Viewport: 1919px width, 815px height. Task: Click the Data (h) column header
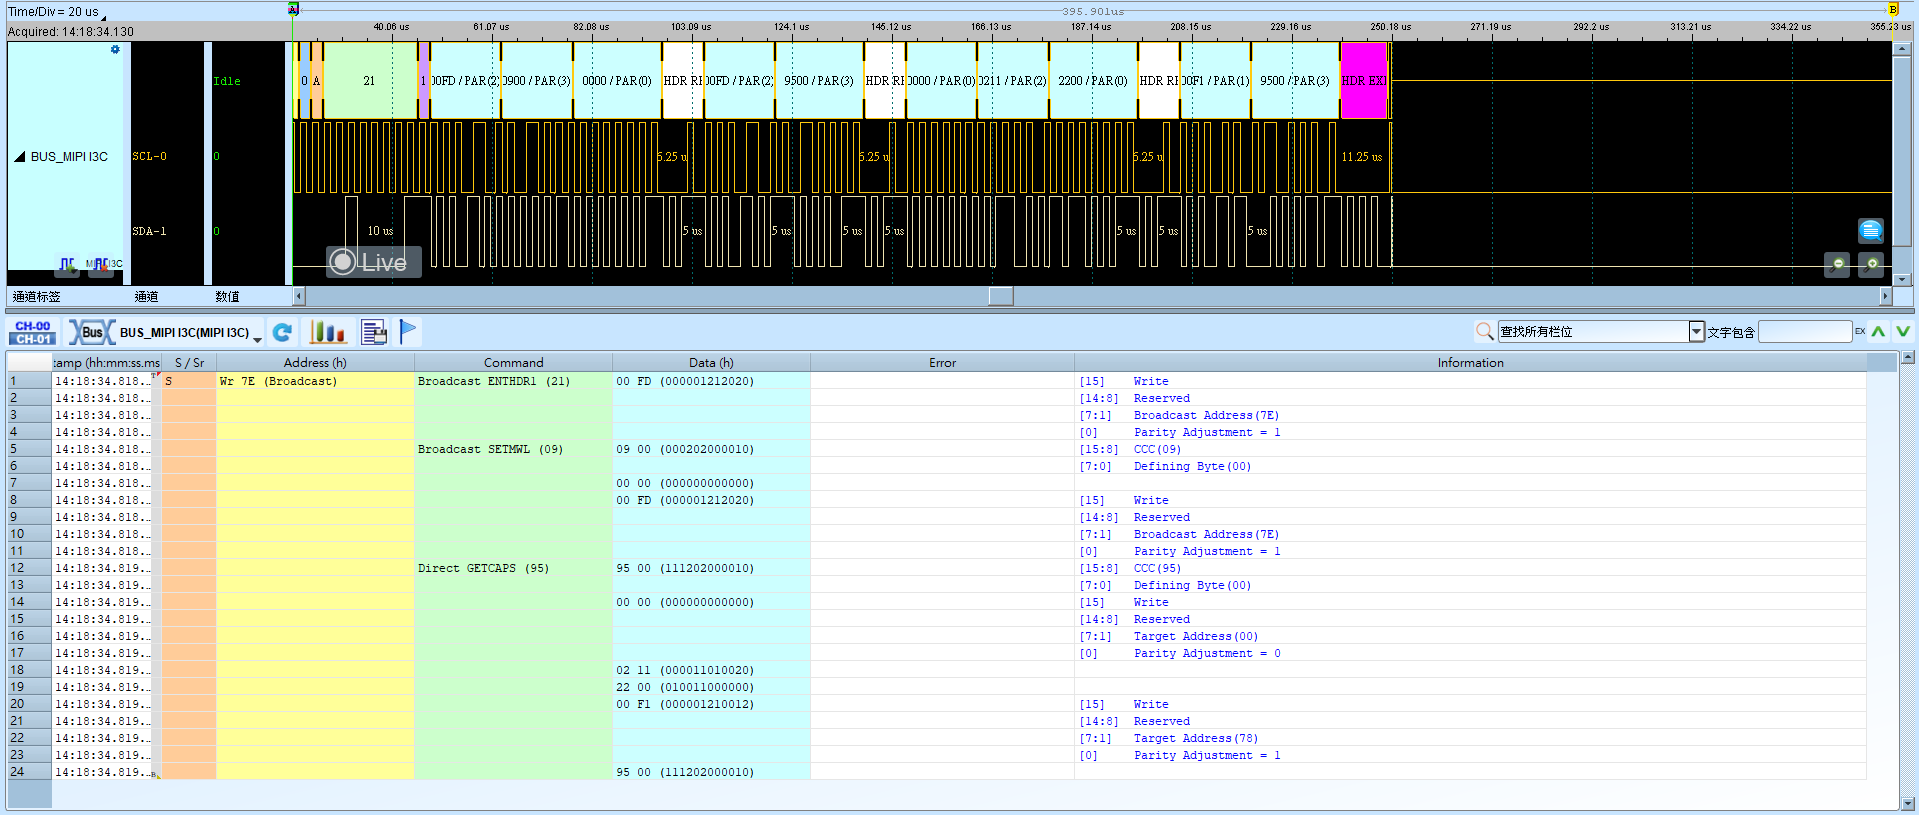point(711,363)
